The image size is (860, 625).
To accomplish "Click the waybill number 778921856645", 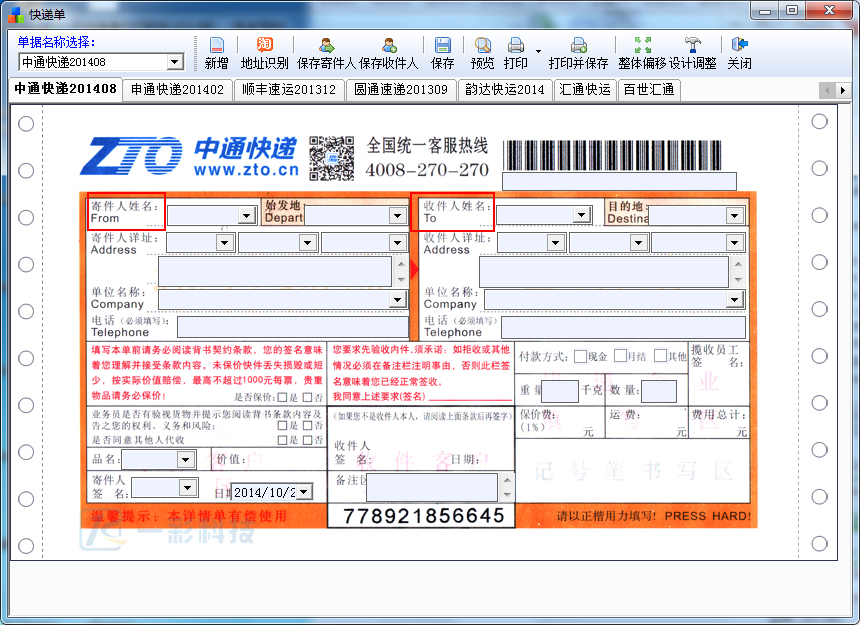I will pos(423,515).
